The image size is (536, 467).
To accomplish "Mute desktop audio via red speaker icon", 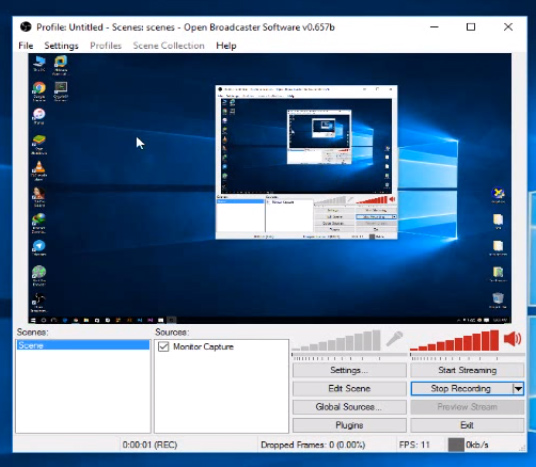I will tap(512, 339).
